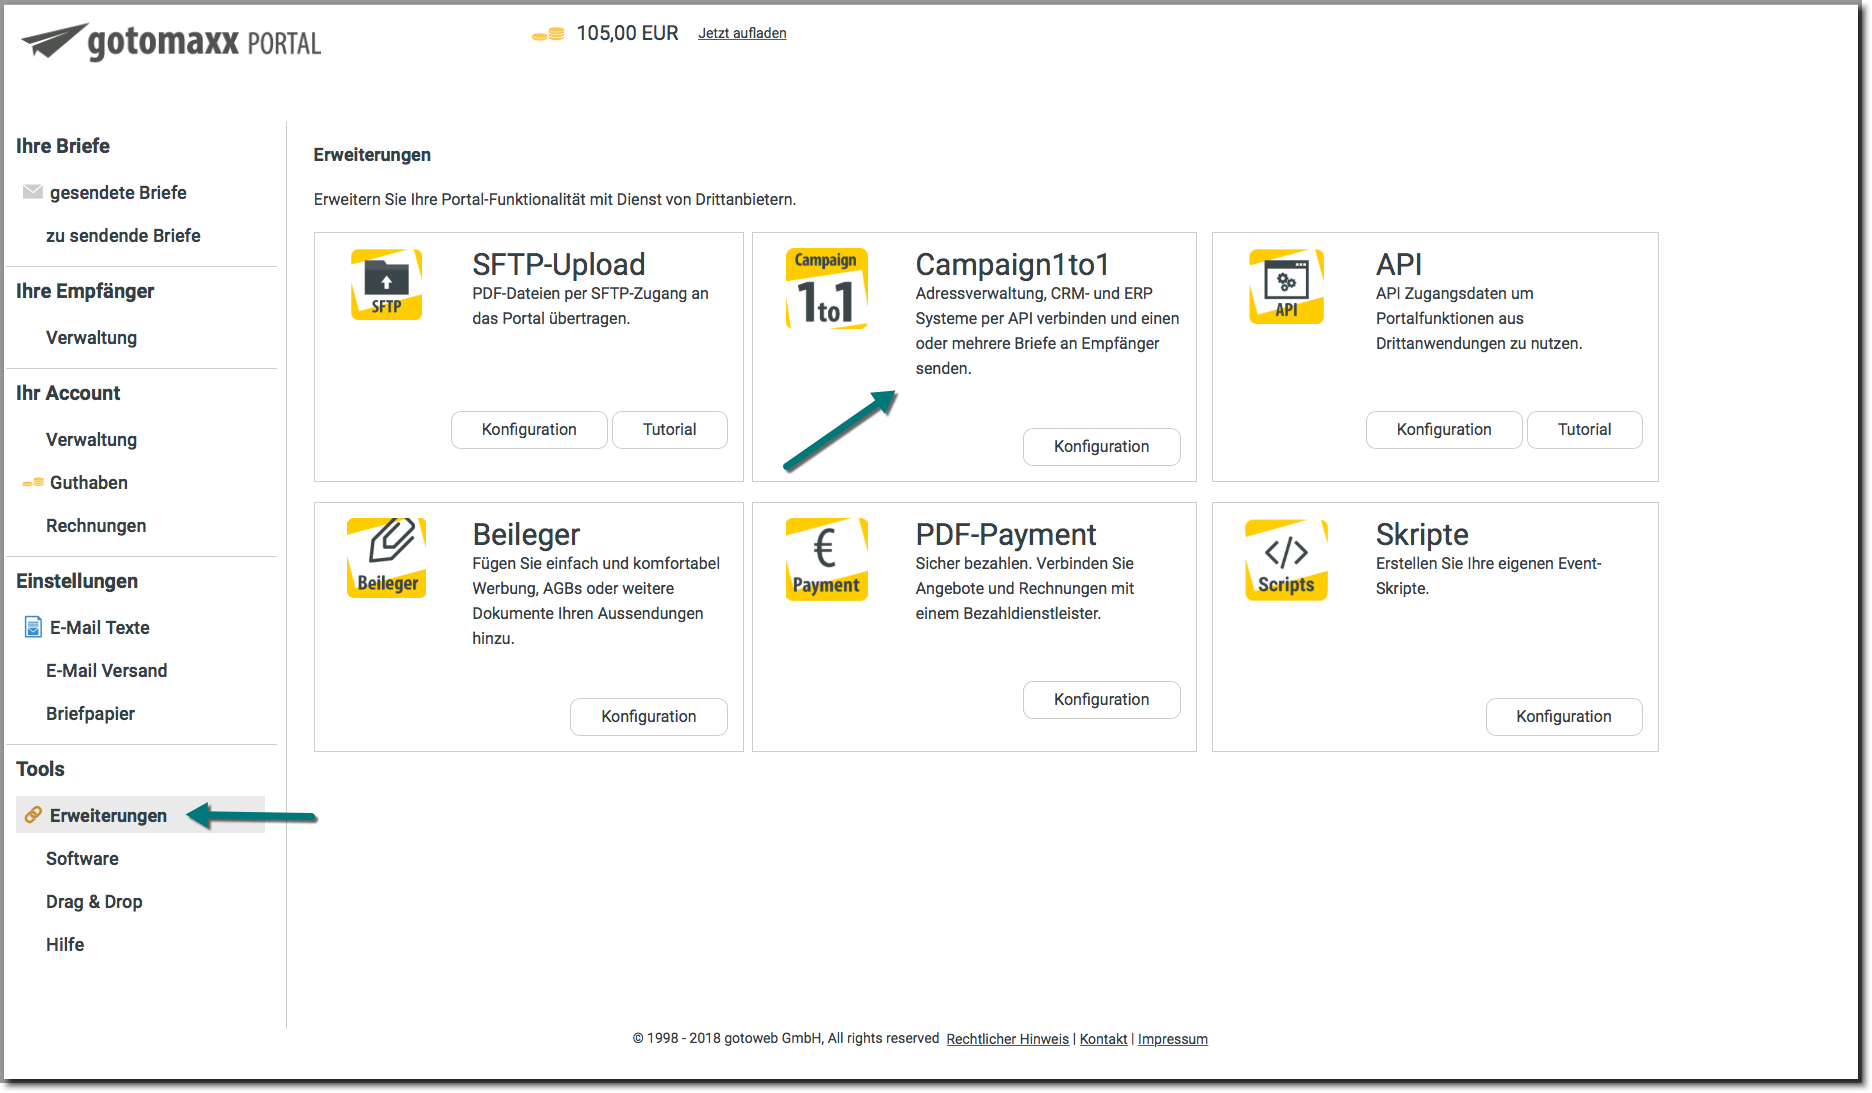Open Konfiguration for Skripte
The image size is (1872, 1093).
click(x=1563, y=717)
